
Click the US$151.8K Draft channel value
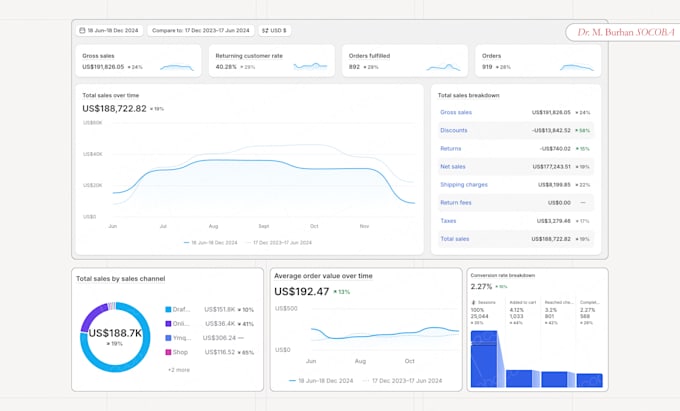click(x=219, y=310)
